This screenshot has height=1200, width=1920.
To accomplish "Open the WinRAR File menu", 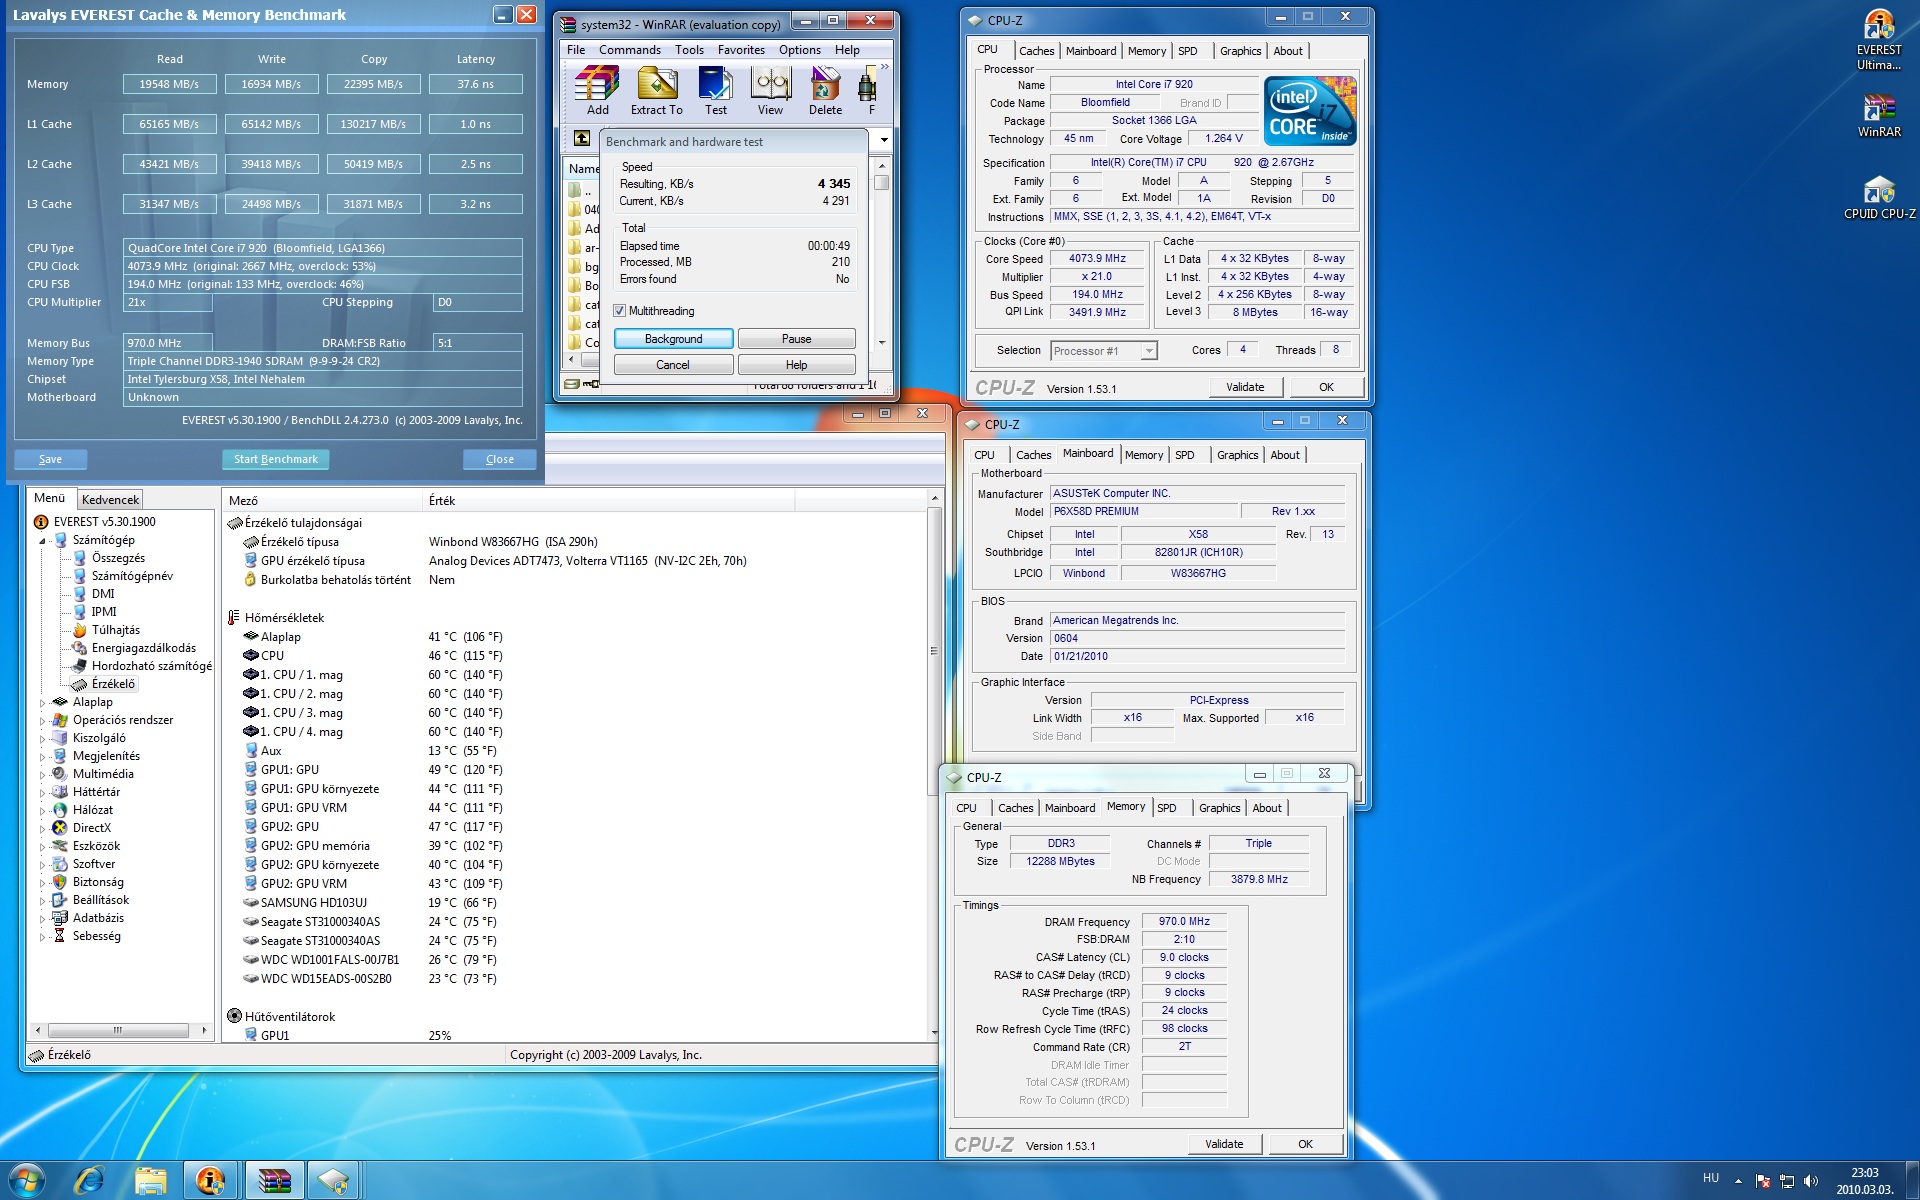I will point(576,50).
